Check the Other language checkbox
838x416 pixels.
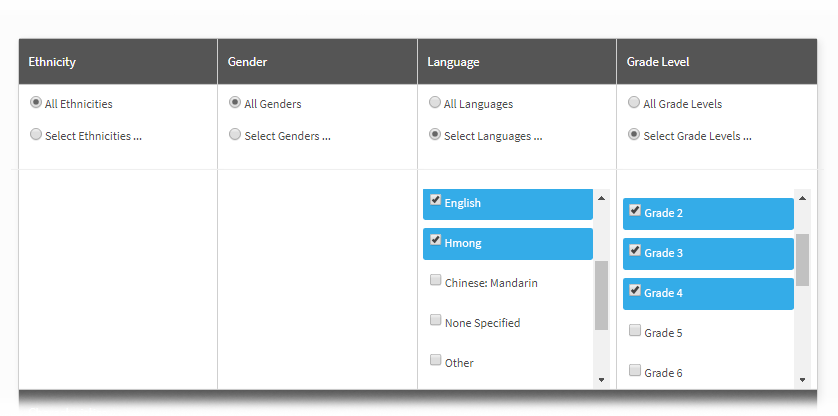(x=436, y=360)
